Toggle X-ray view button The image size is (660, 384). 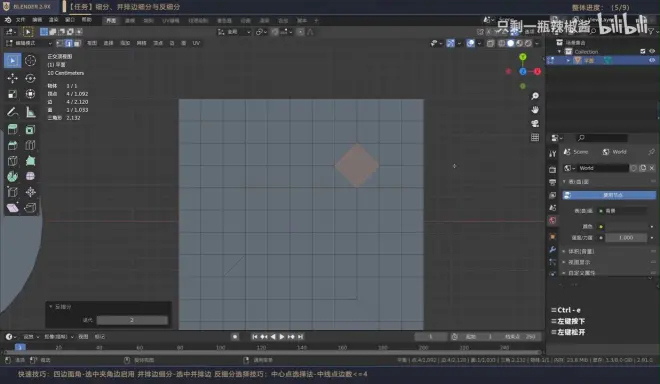pos(490,43)
